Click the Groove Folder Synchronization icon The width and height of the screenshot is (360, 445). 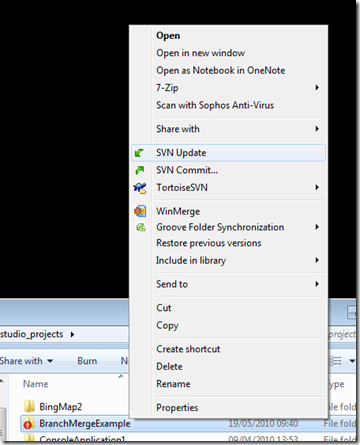[x=141, y=227]
